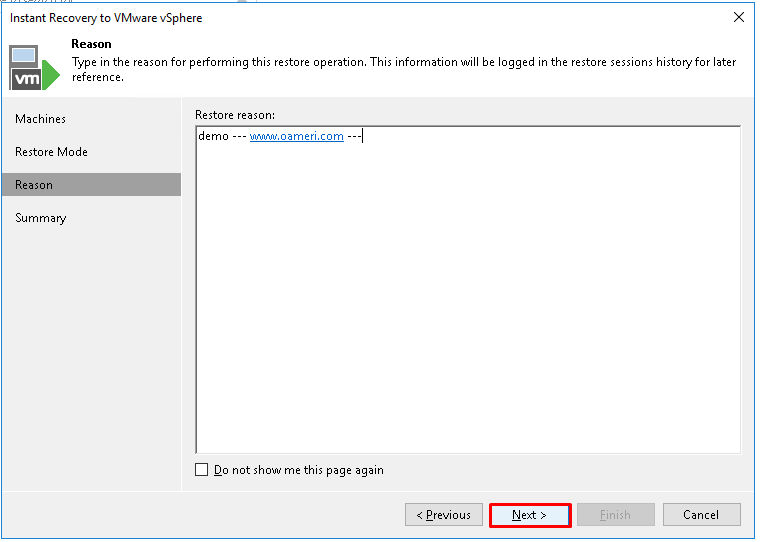Click the bold 'Reason' page heading

coord(91,44)
